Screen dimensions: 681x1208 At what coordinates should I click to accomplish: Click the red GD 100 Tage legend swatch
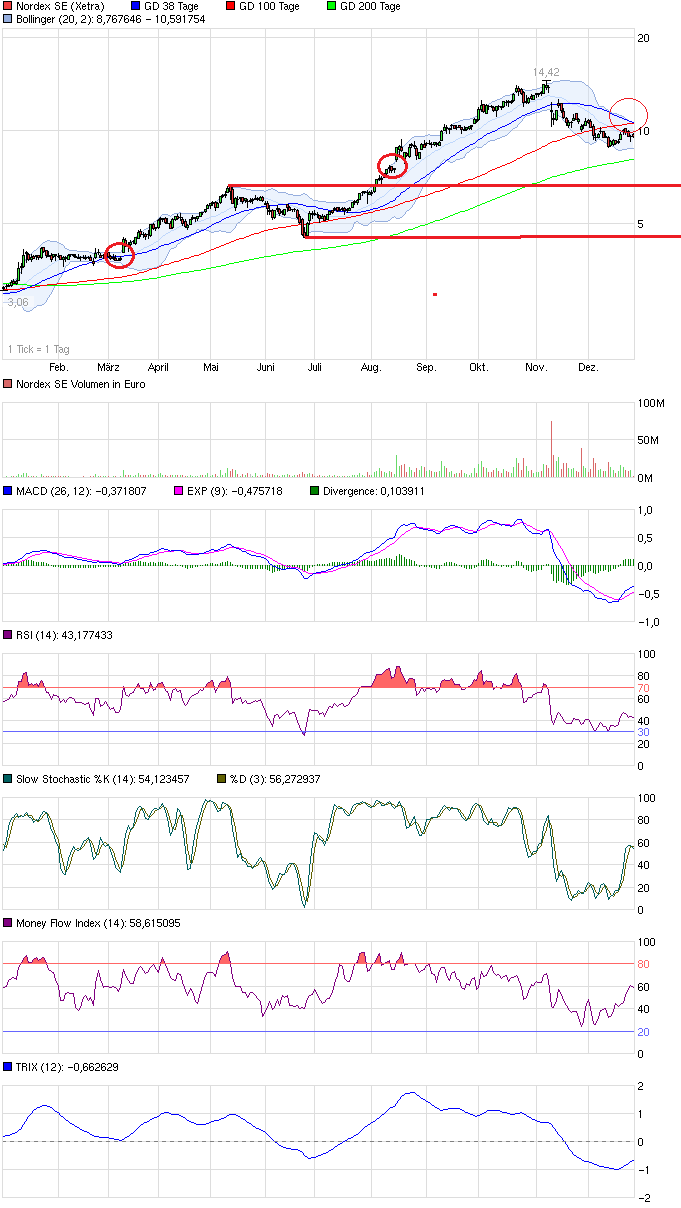(231, 6)
